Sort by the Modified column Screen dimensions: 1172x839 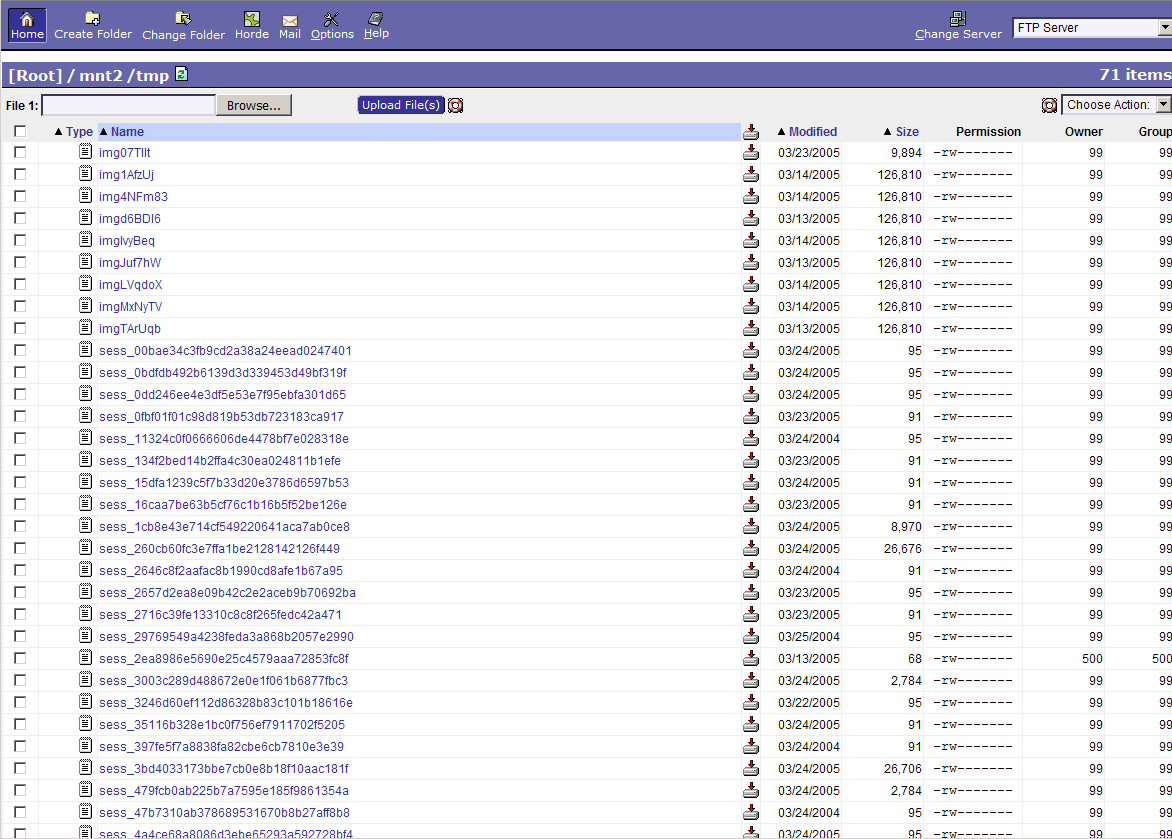pyautogui.click(x=812, y=132)
